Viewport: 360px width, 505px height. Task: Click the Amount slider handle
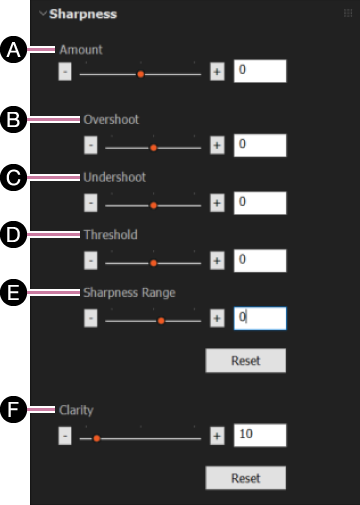[x=141, y=74]
